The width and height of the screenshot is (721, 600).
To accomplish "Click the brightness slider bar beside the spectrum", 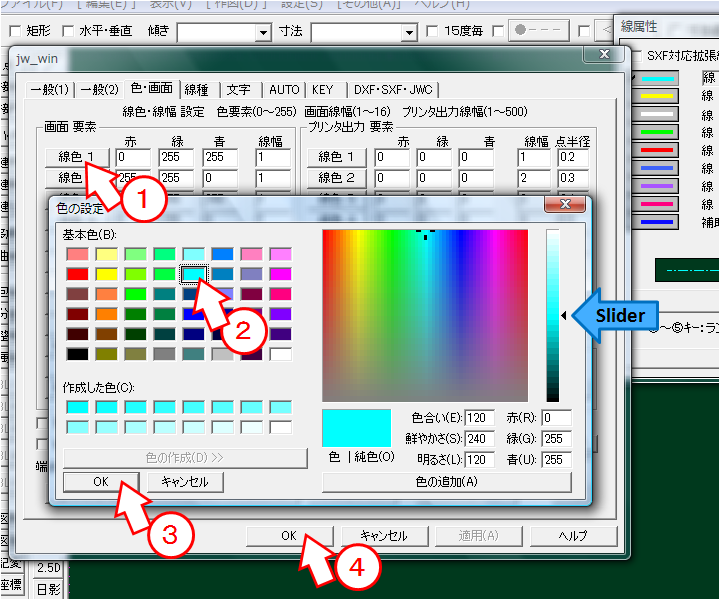I will click(552, 315).
